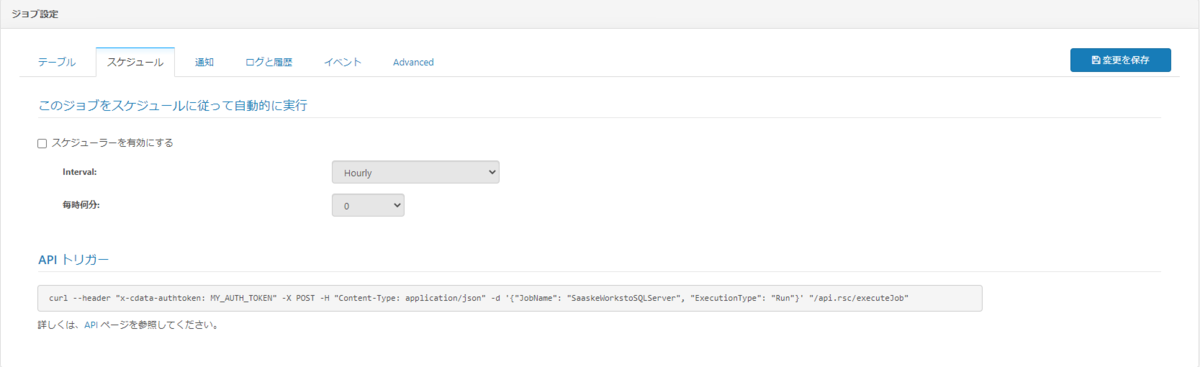The image size is (1200, 367).
Task: Click the arrow of the minute selector
Action: click(x=396, y=205)
